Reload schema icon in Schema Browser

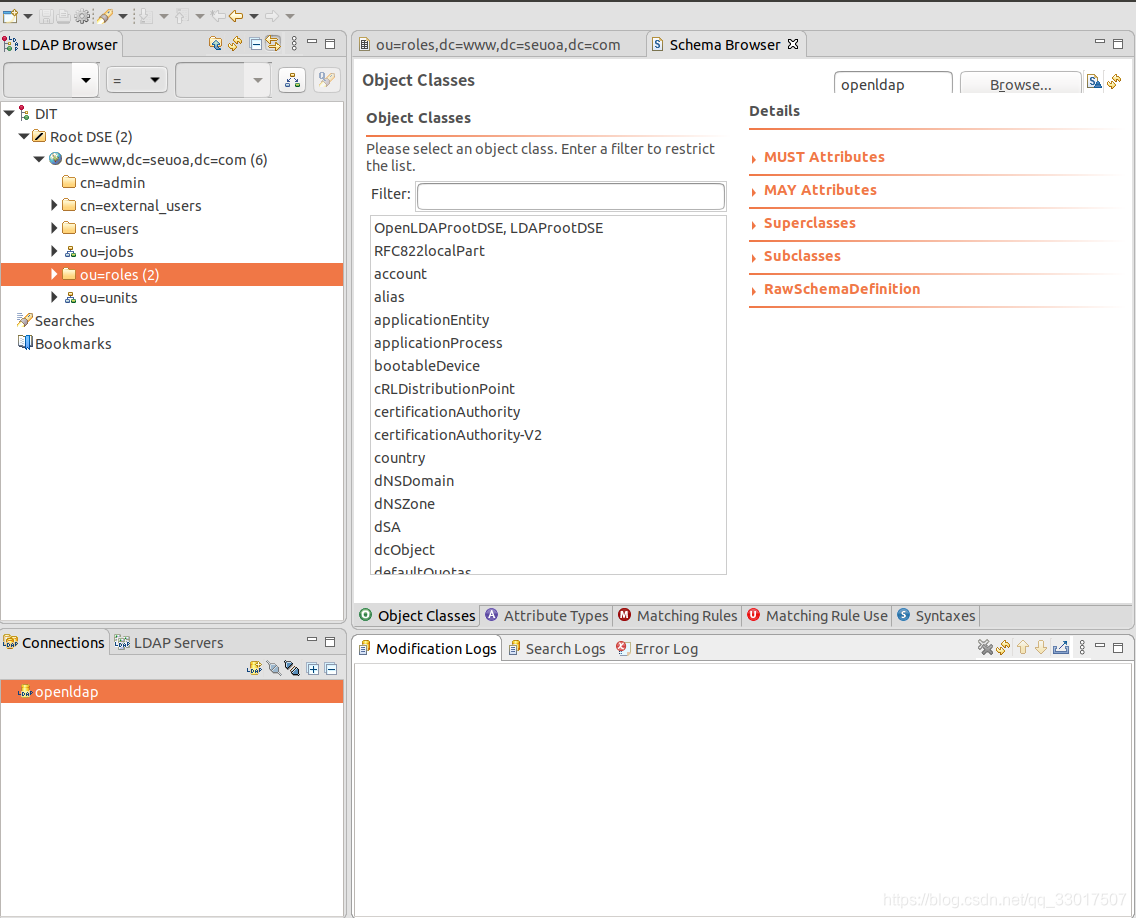click(1114, 81)
